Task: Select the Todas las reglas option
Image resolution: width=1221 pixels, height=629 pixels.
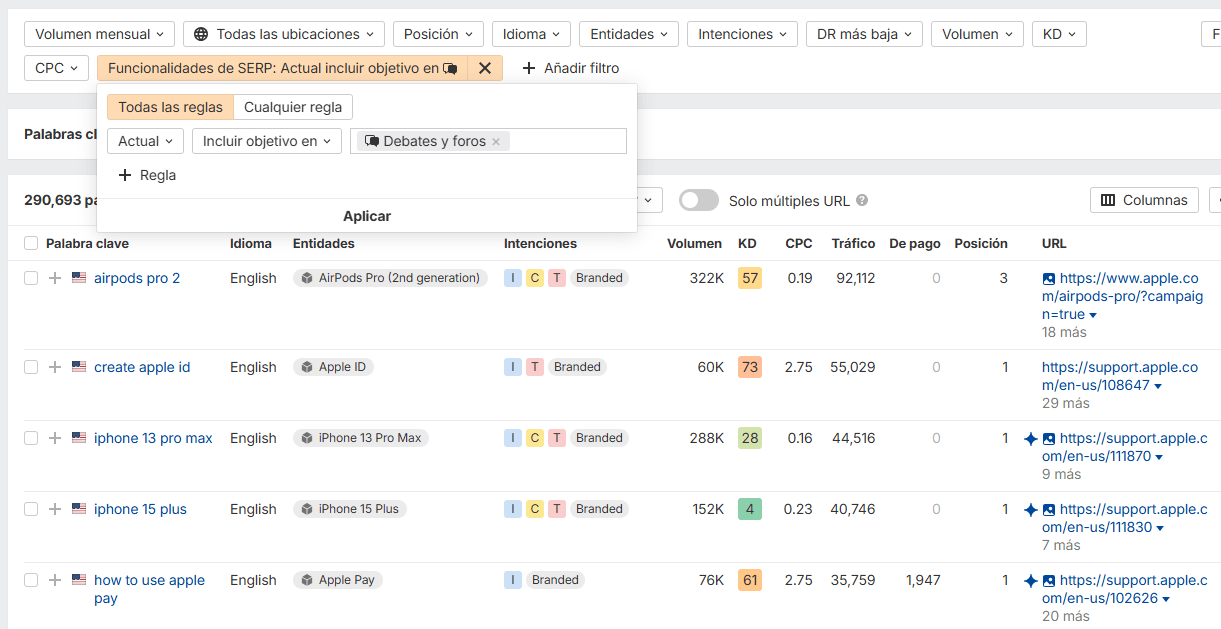Action: click(170, 107)
